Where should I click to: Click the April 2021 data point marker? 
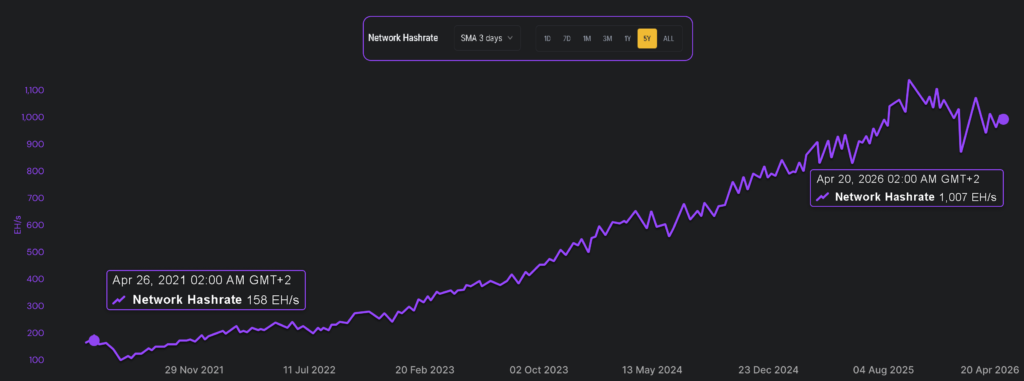coord(94,340)
